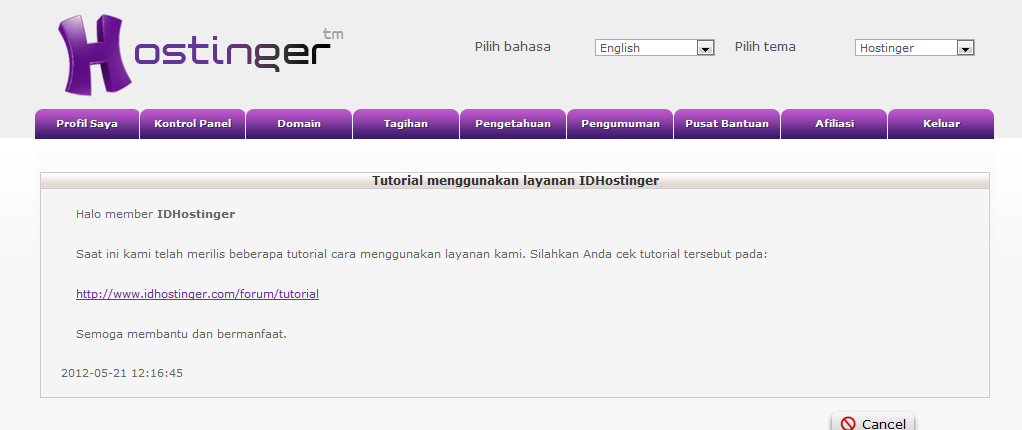View the Pengumuman tab
This screenshot has height=430, width=1022.
pyautogui.click(x=620, y=124)
